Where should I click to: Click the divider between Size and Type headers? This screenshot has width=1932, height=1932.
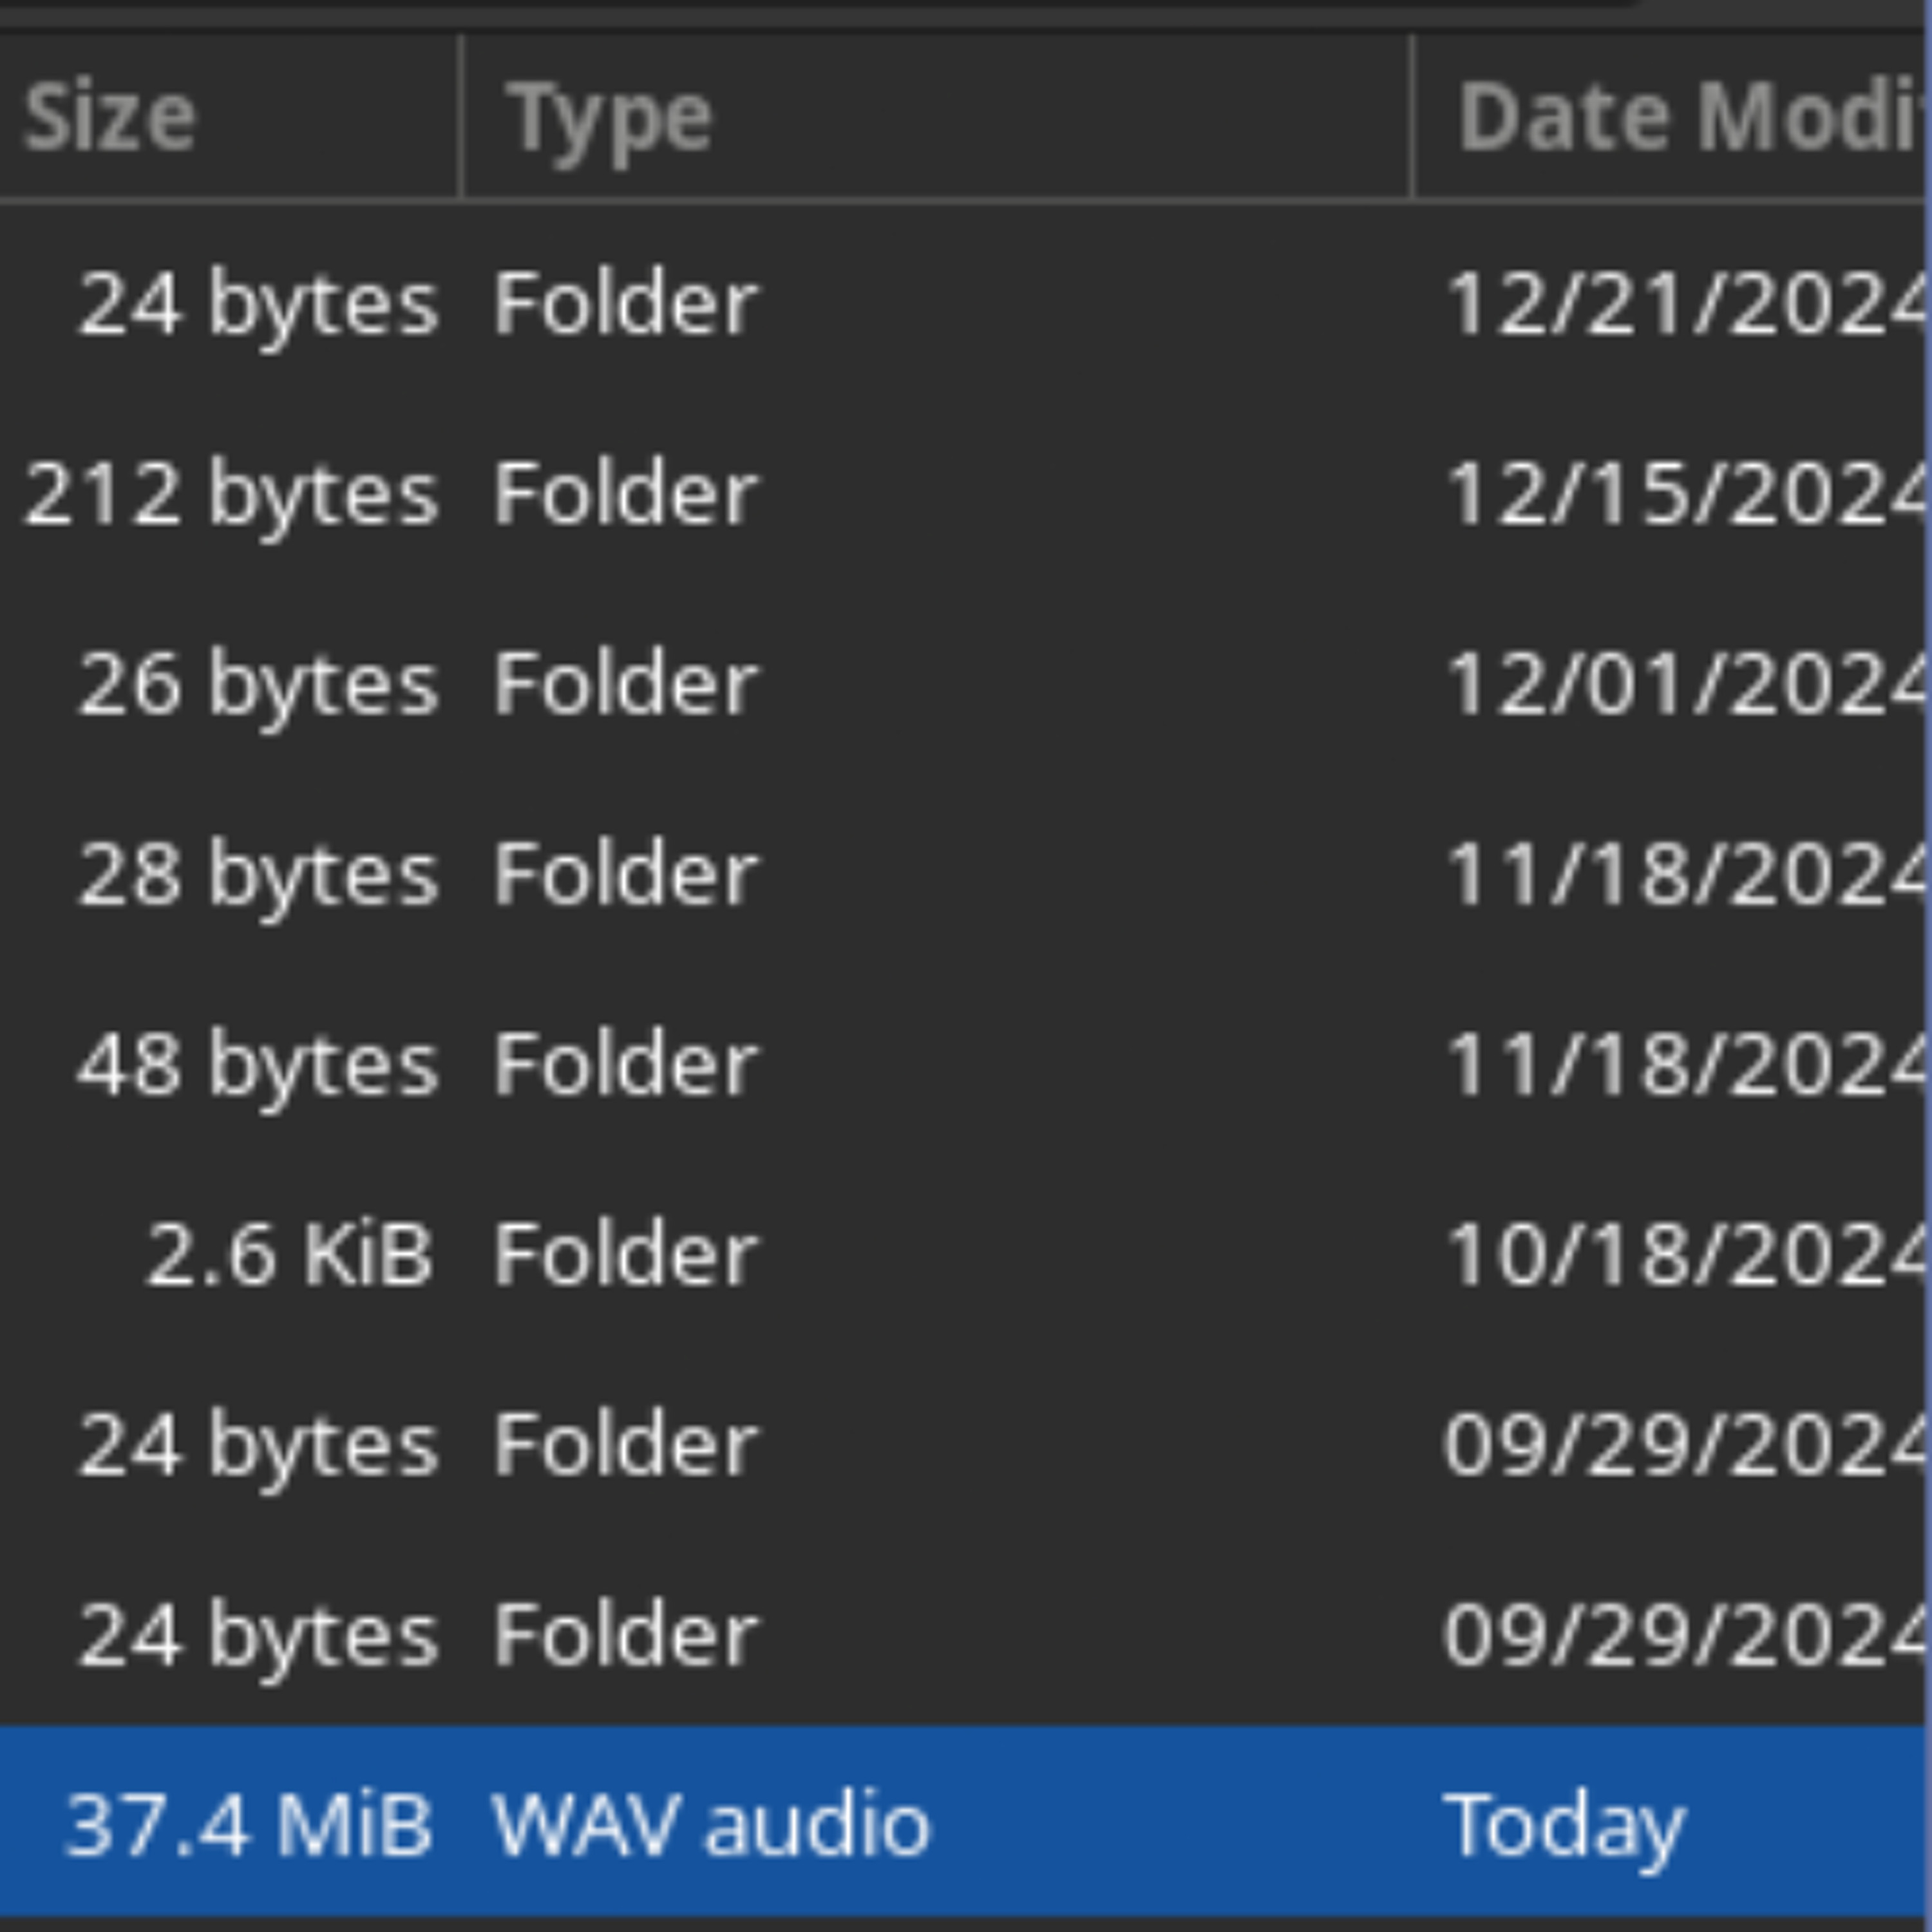click(461, 117)
